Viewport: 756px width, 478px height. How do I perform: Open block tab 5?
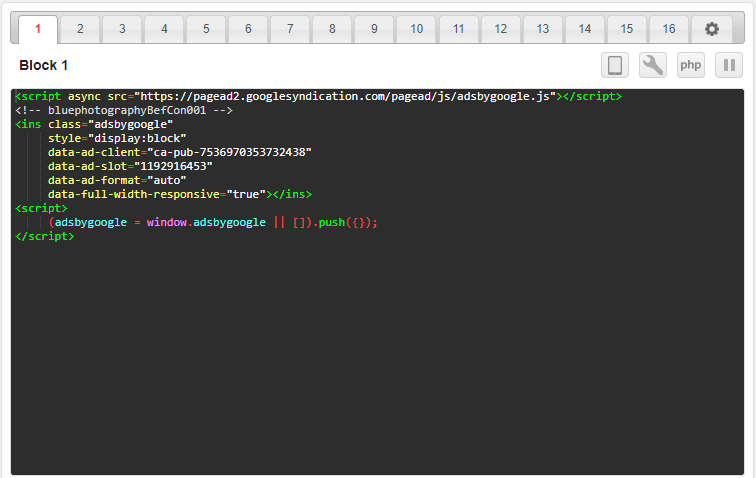tap(206, 29)
